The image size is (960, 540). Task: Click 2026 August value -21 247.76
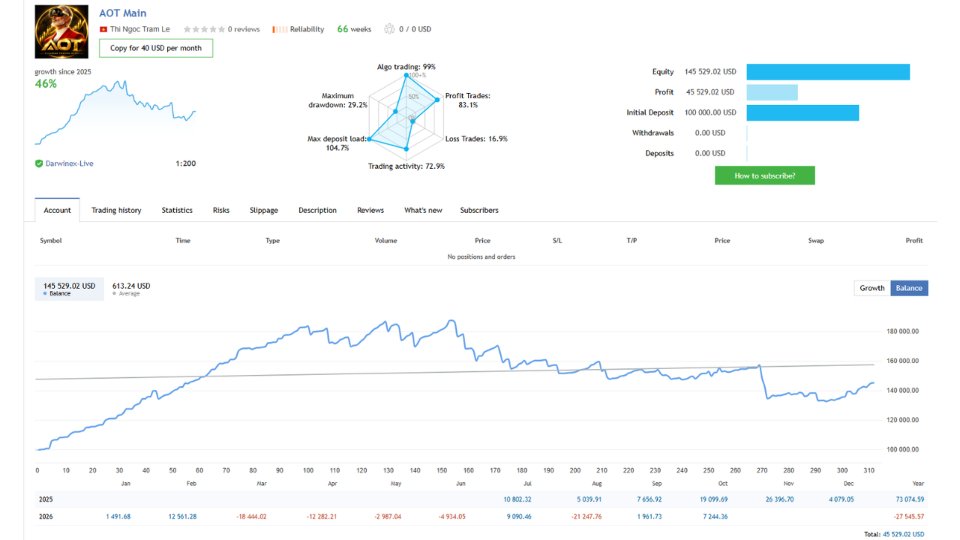click(586, 517)
